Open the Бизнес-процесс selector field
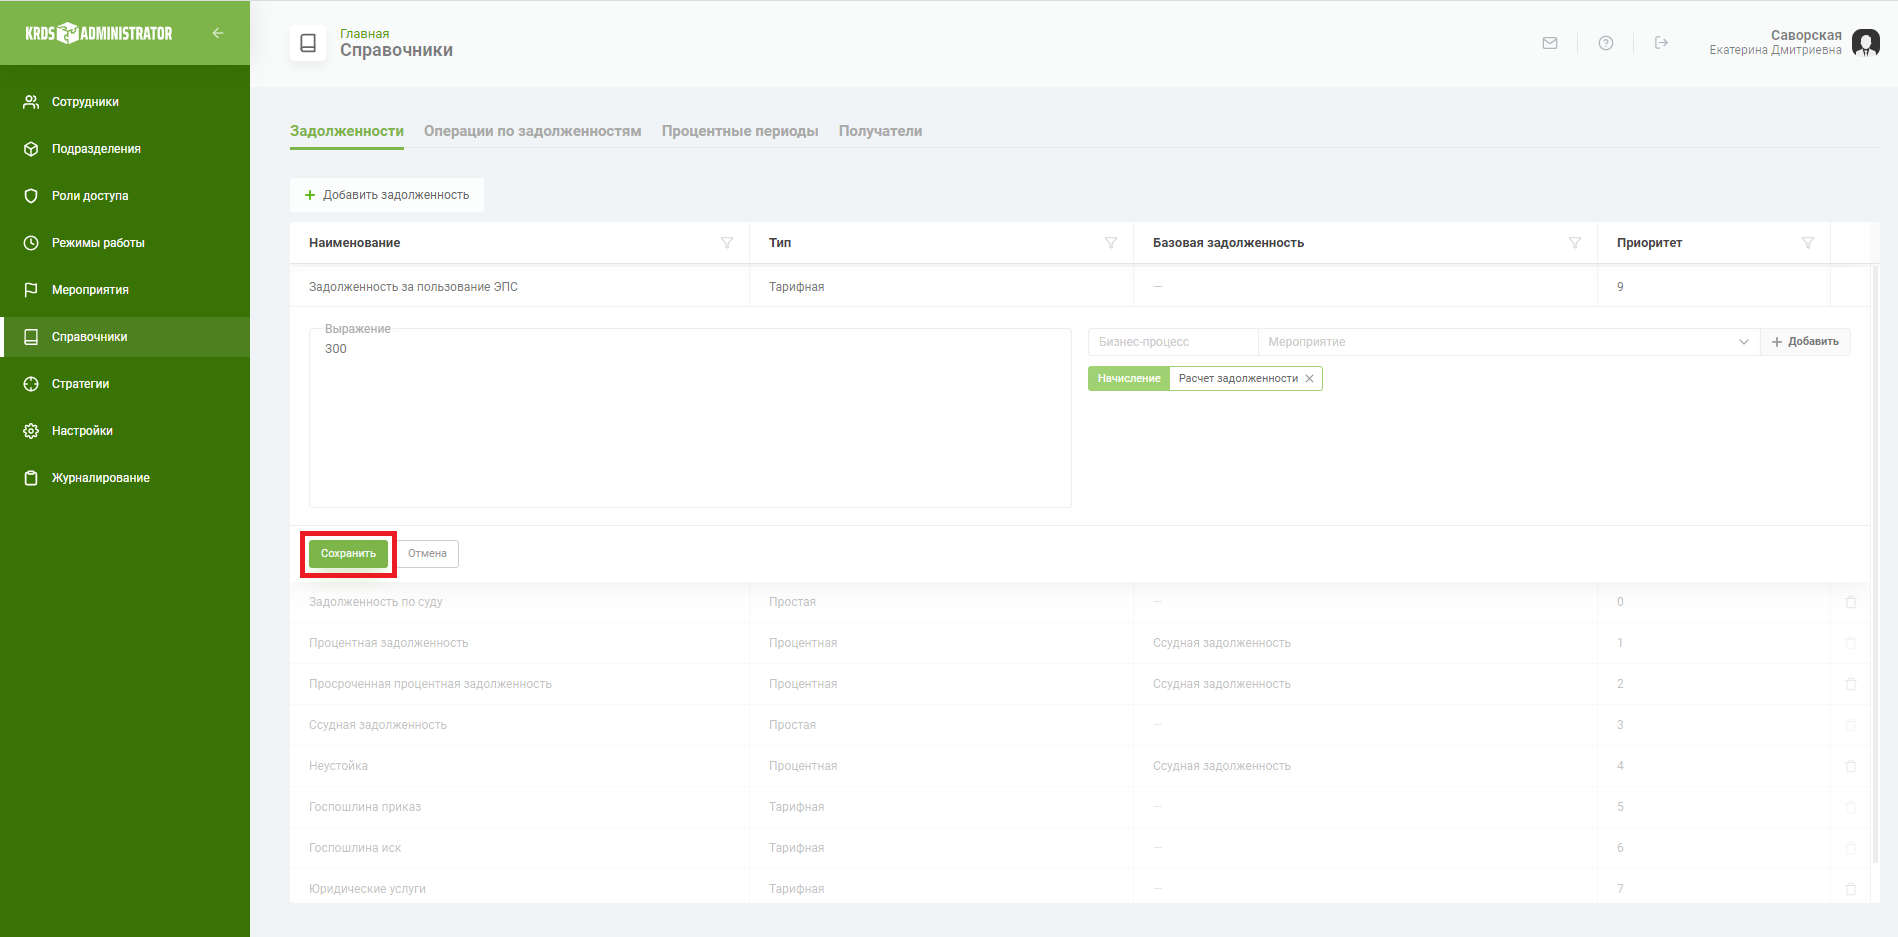This screenshot has width=1898, height=937. click(x=1172, y=342)
